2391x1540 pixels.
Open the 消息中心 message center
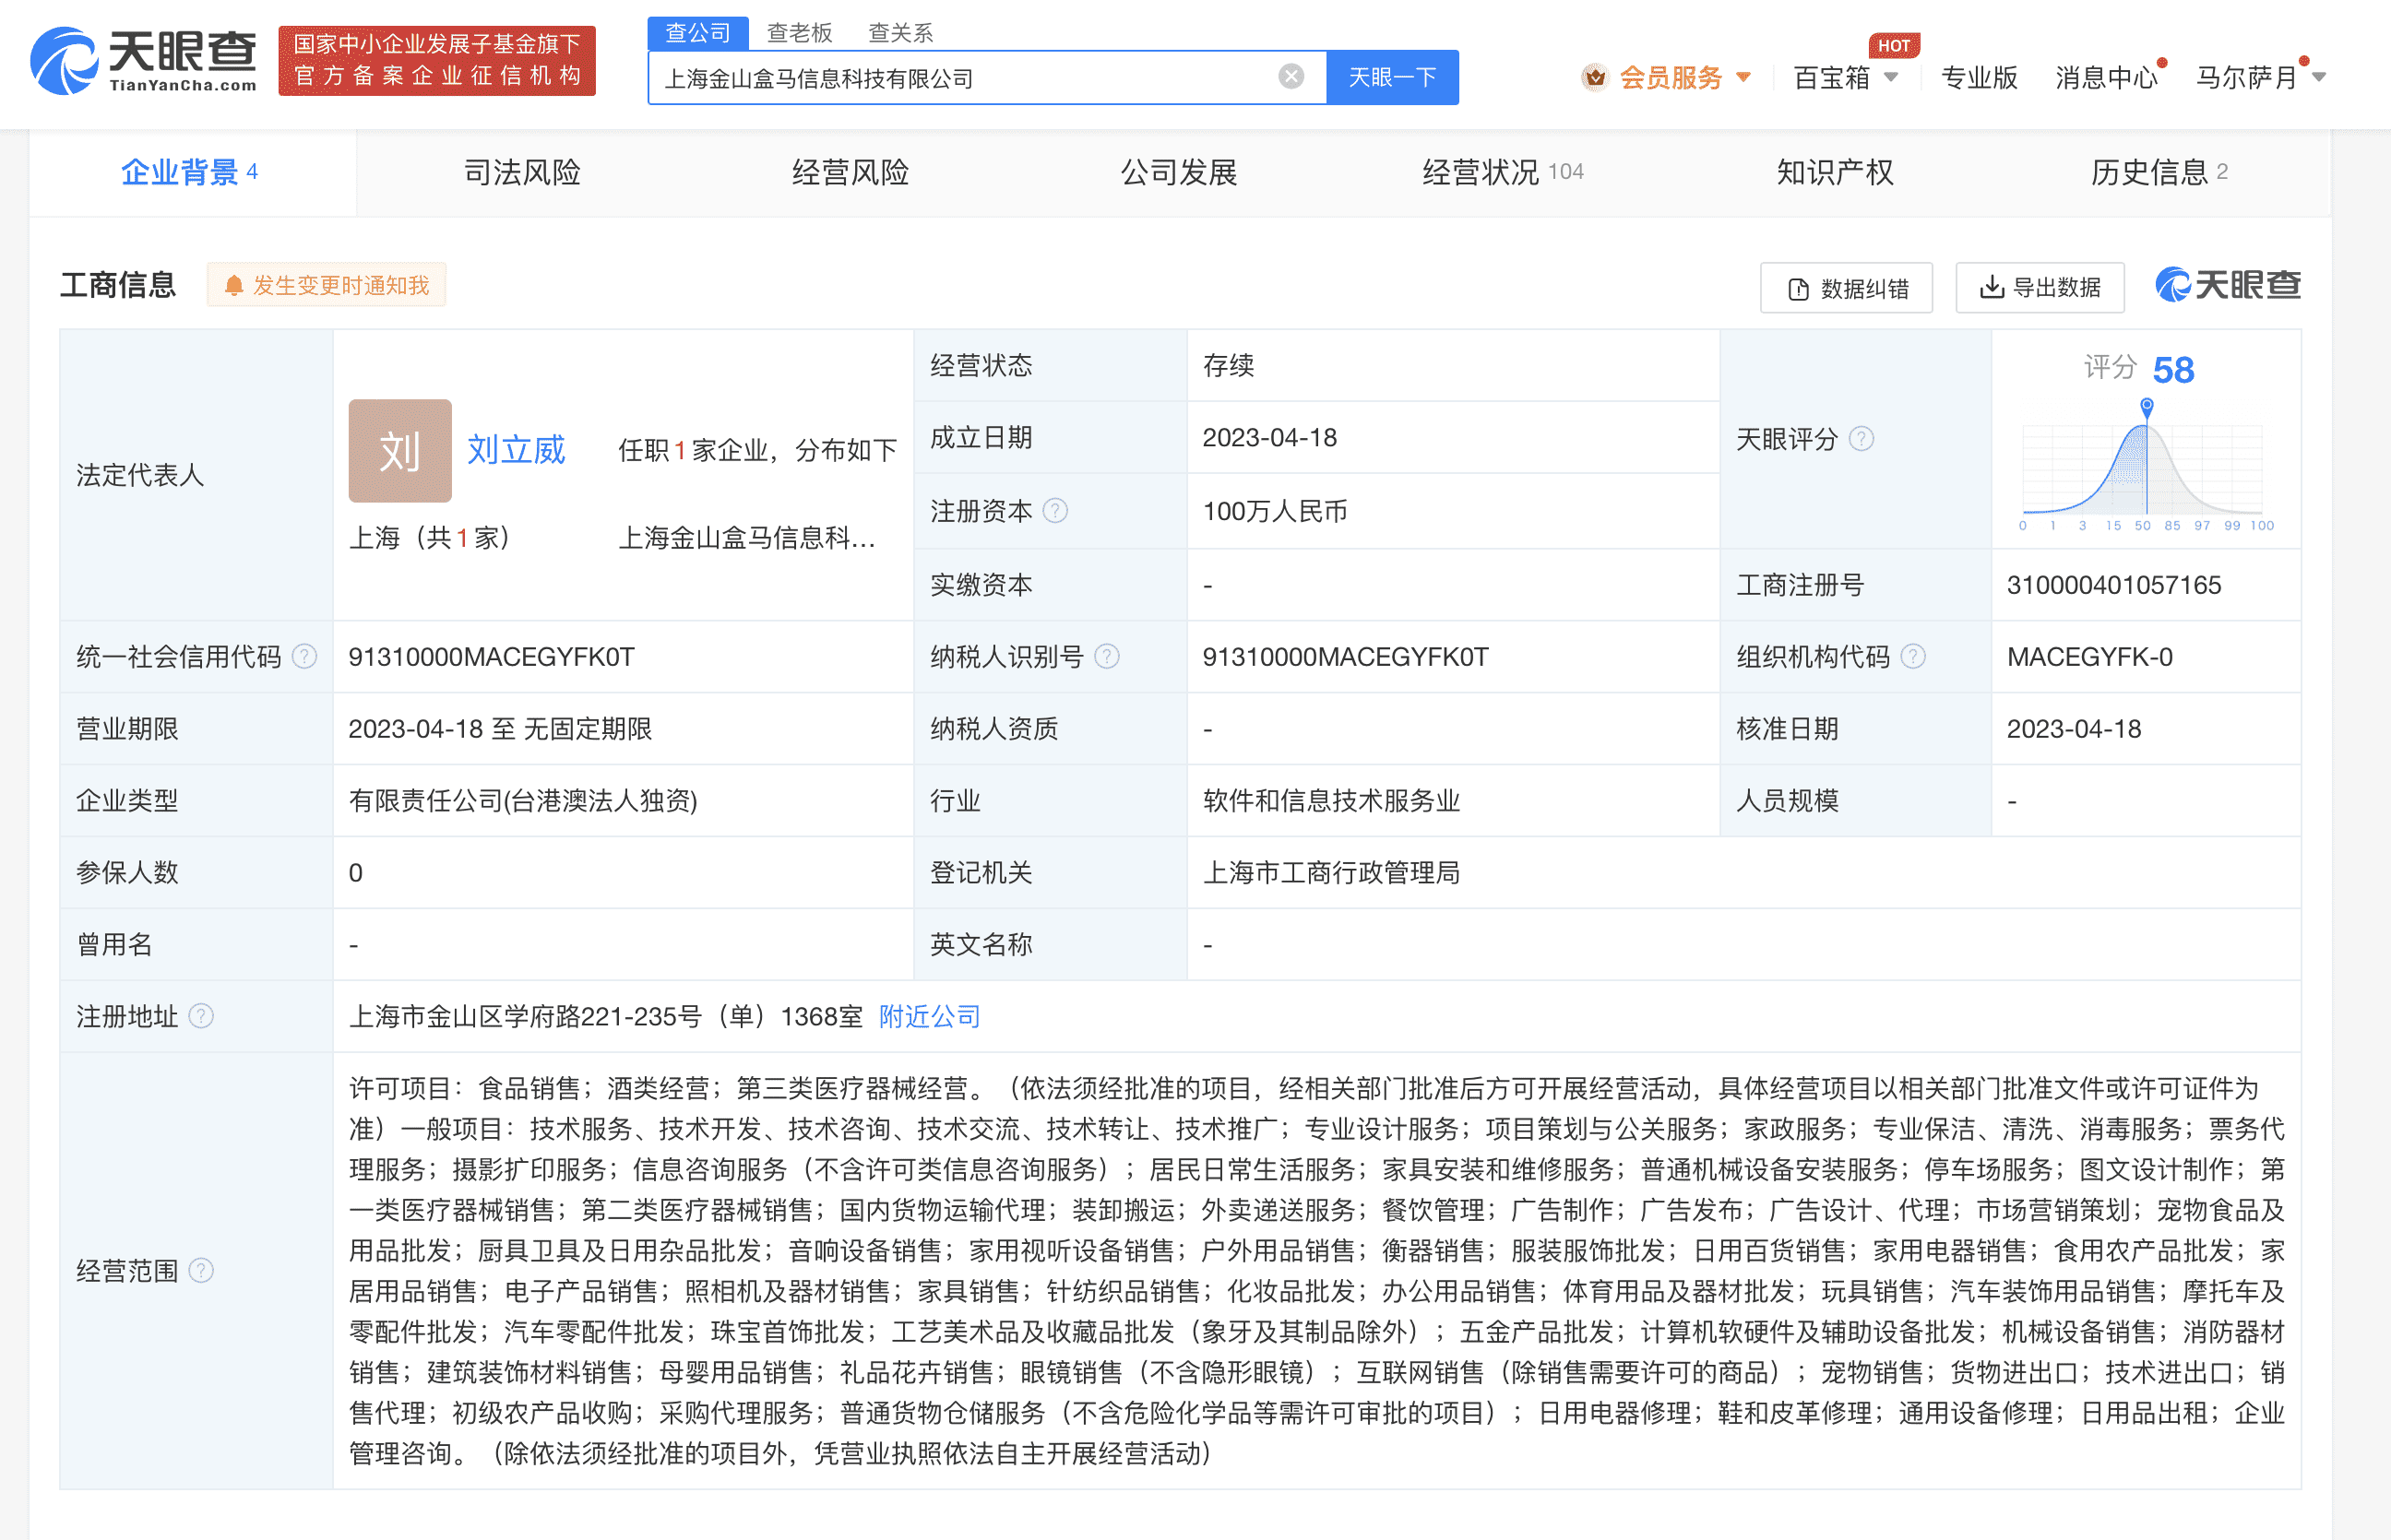point(2106,78)
